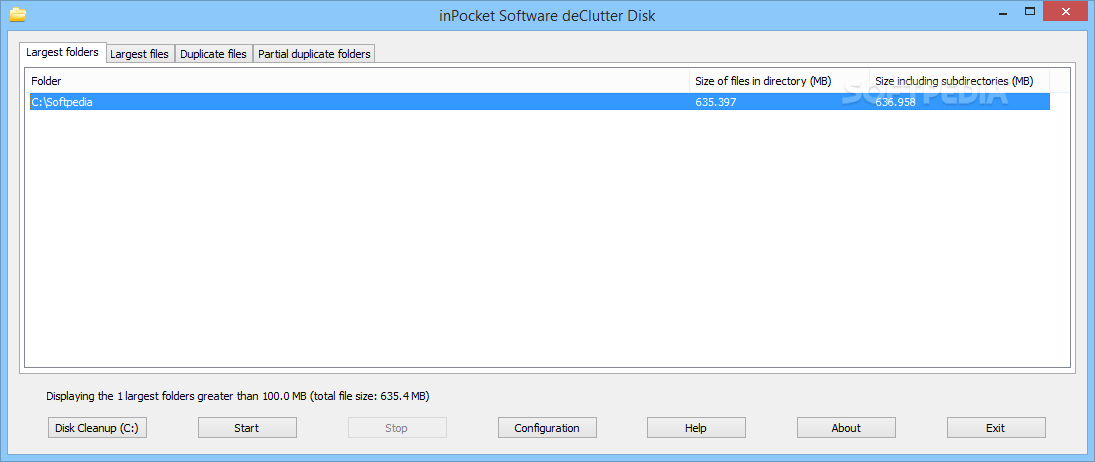The image size is (1095, 462).
Task: Exit the application with Exit button
Action: pos(995,428)
